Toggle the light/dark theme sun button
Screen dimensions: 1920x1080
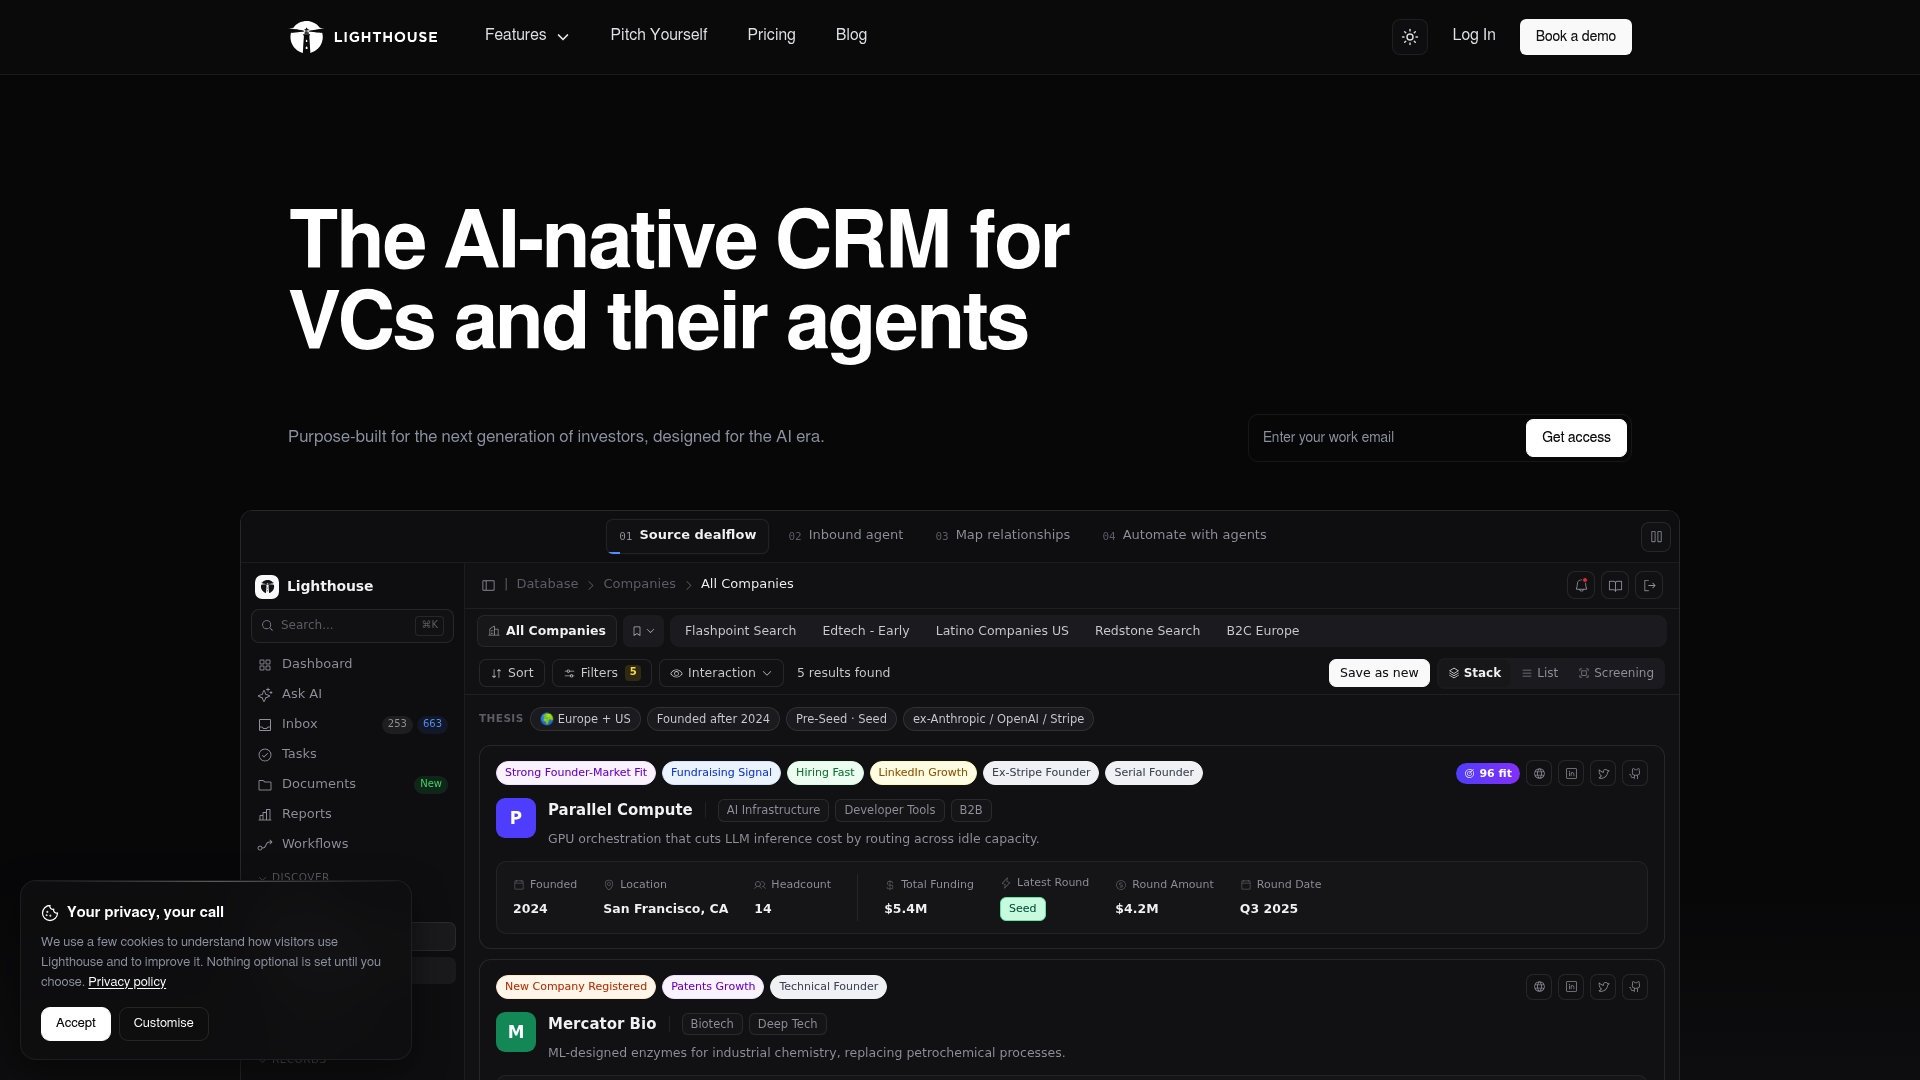tap(1410, 37)
